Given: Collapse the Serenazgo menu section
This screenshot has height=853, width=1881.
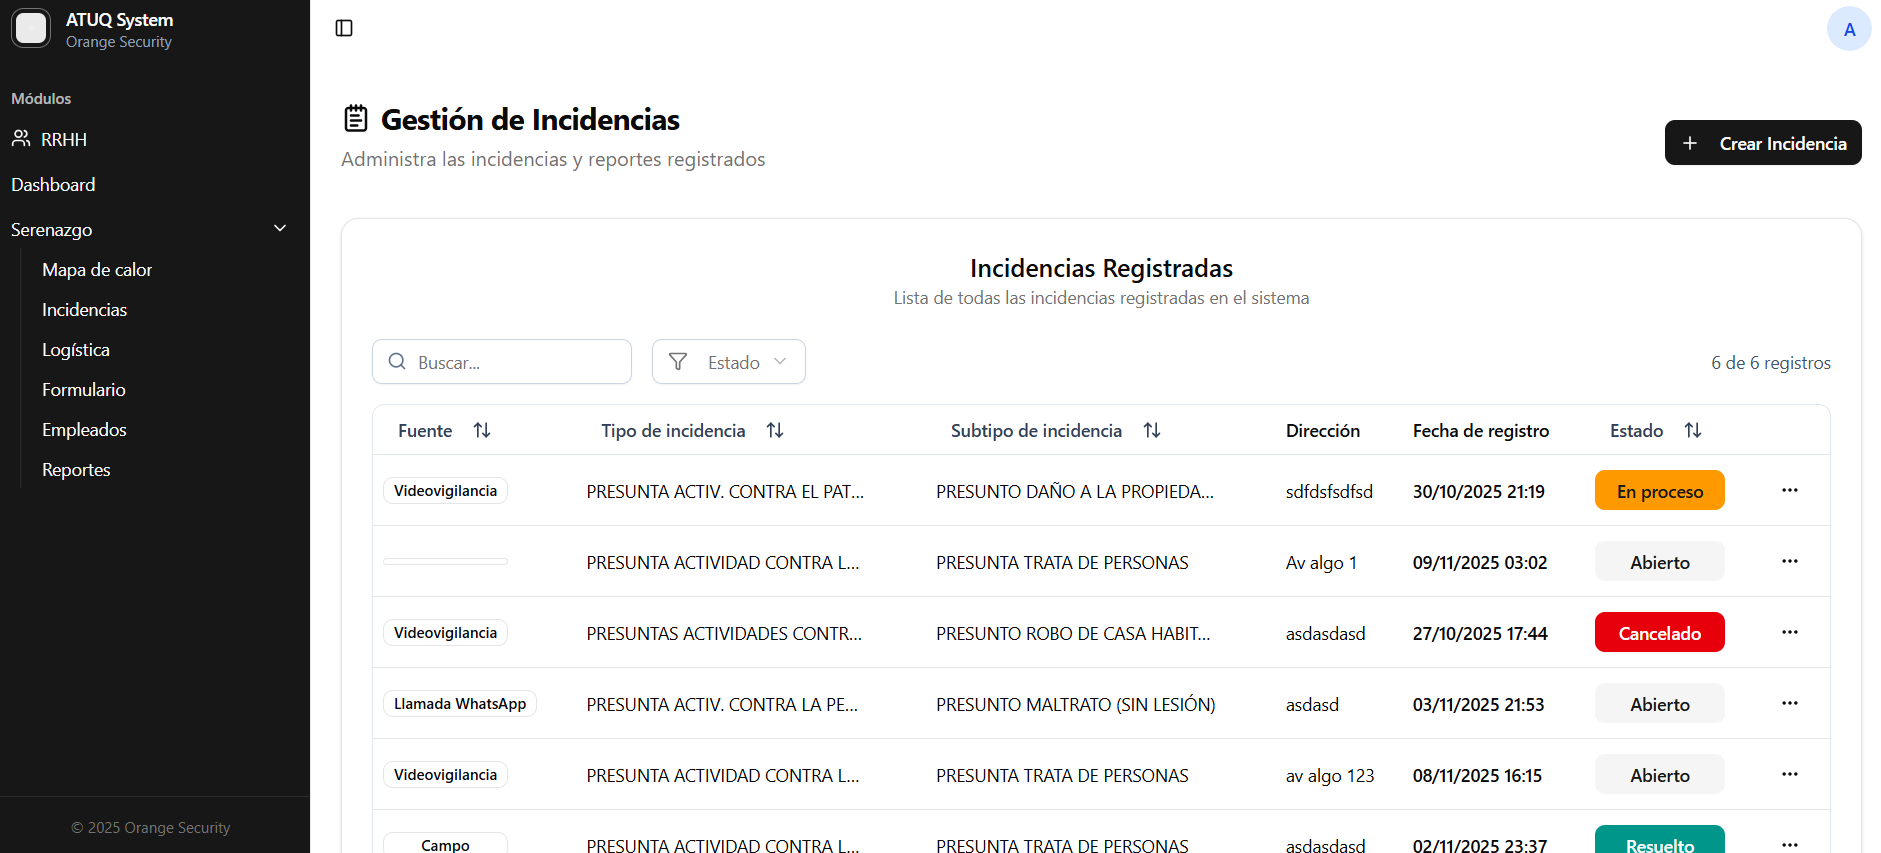Looking at the screenshot, I should tap(280, 229).
